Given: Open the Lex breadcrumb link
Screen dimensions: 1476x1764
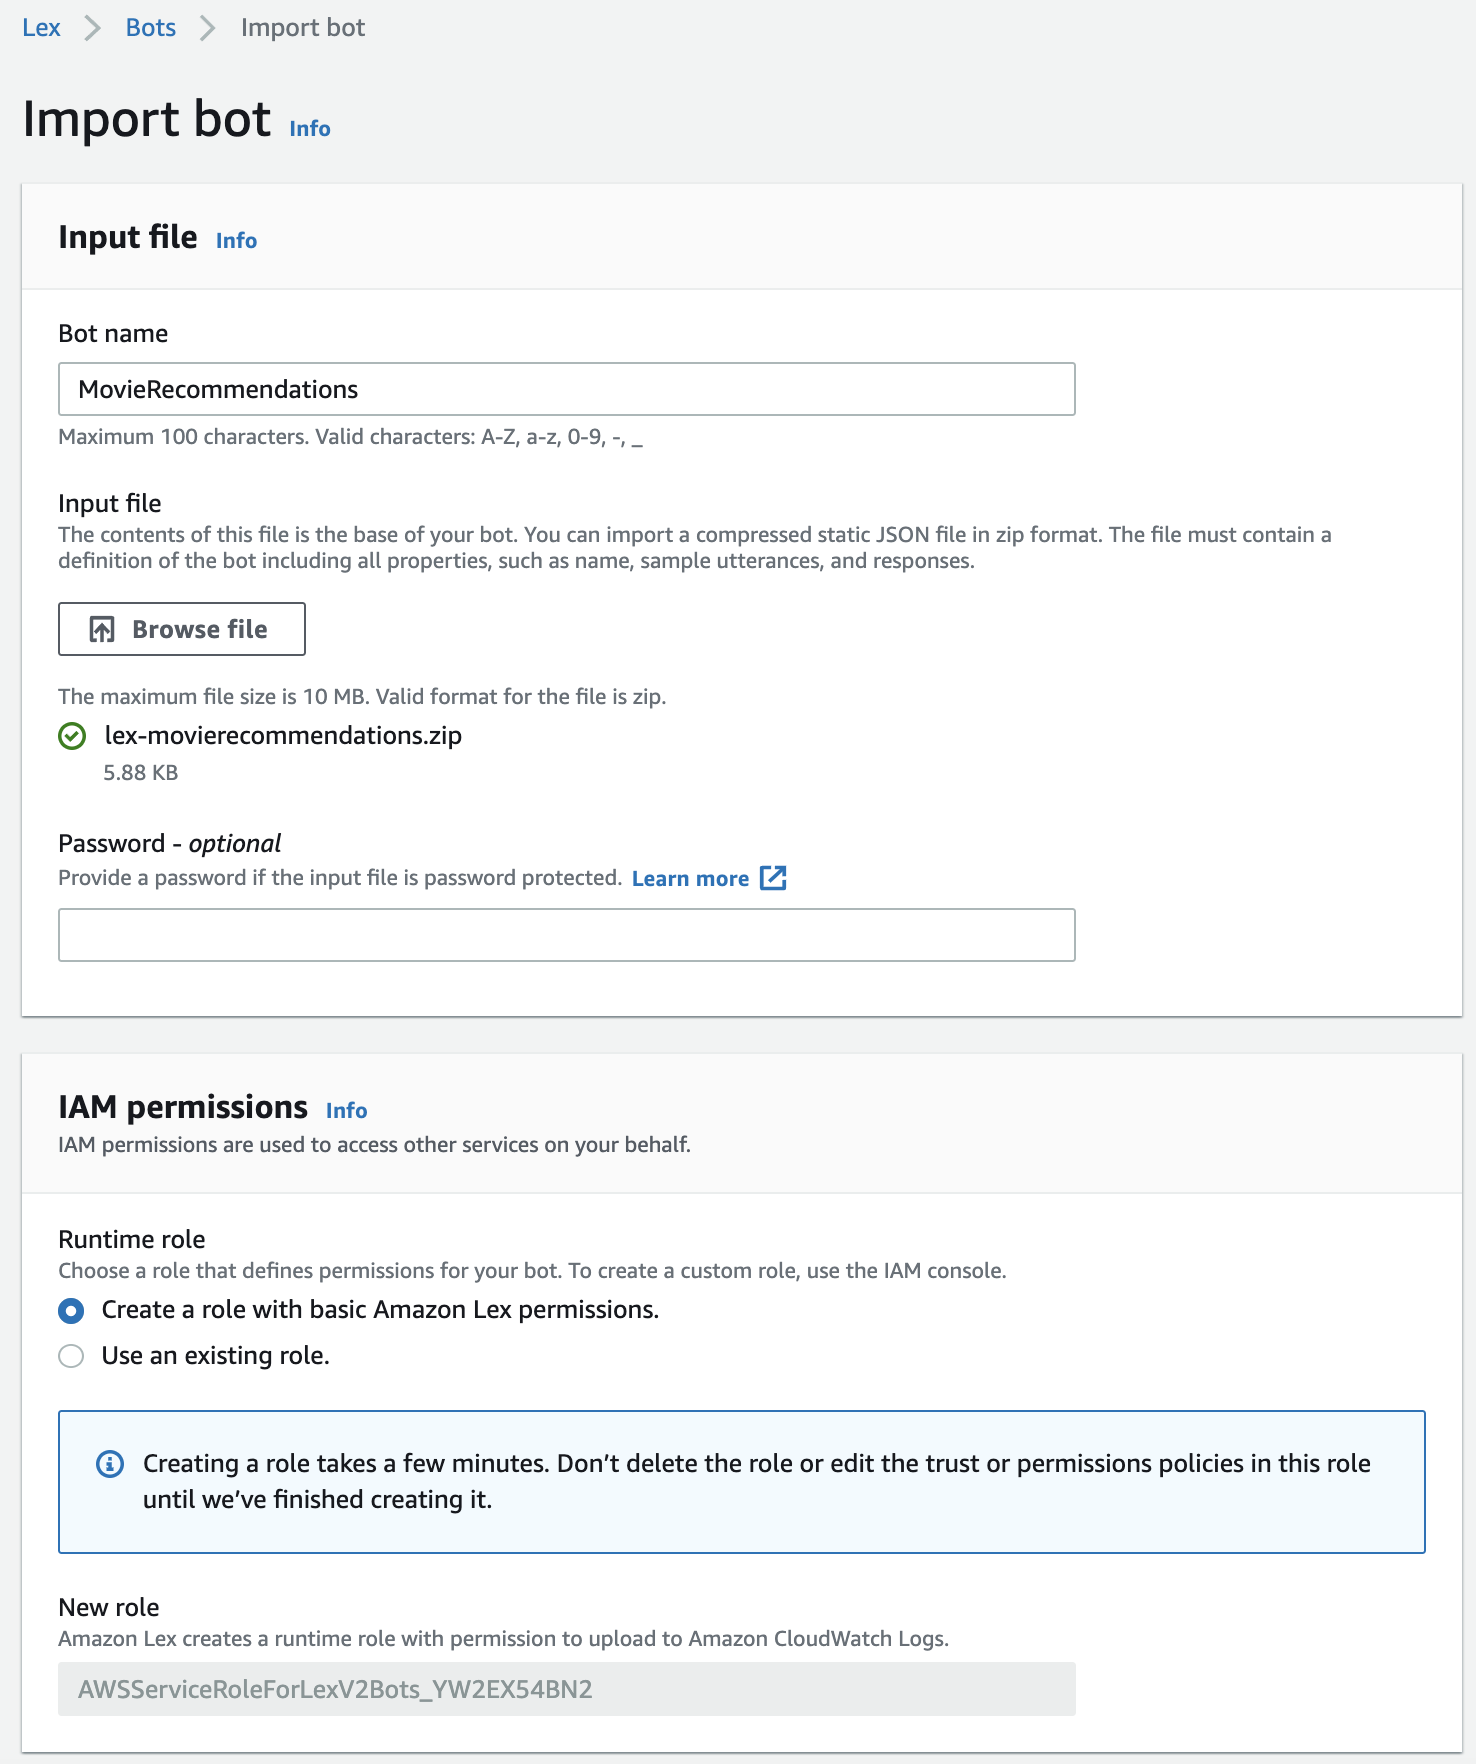Looking at the screenshot, I should point(41,28).
